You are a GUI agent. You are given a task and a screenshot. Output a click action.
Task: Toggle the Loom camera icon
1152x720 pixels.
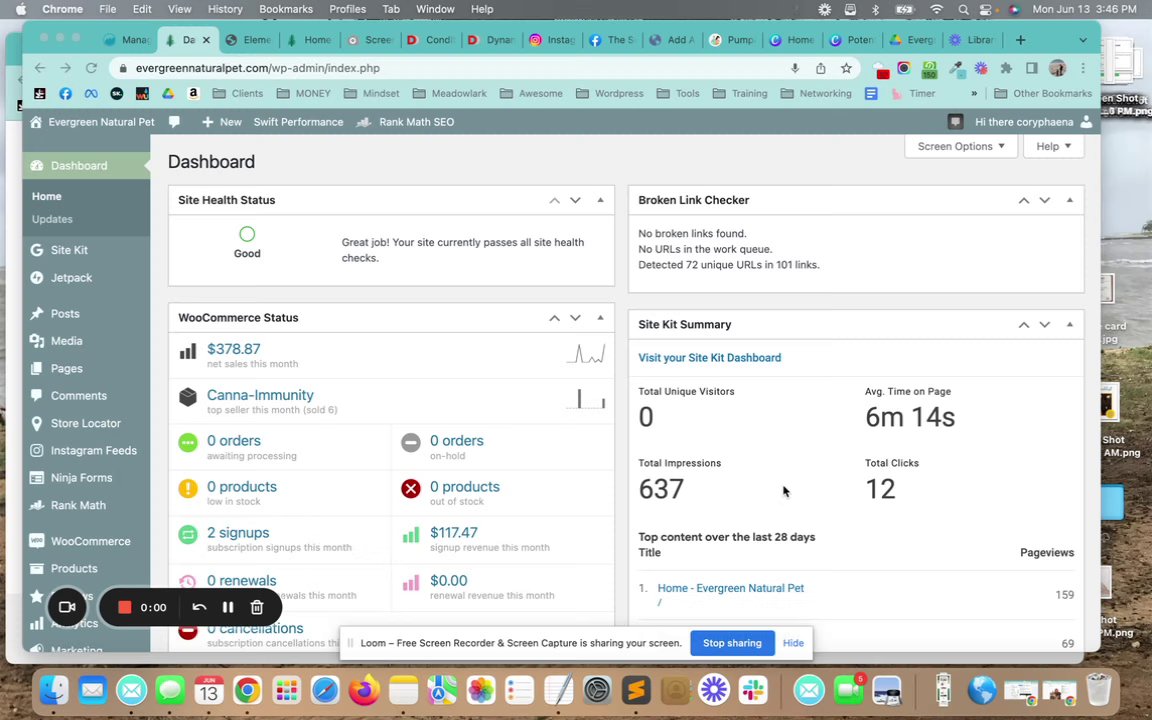67,607
